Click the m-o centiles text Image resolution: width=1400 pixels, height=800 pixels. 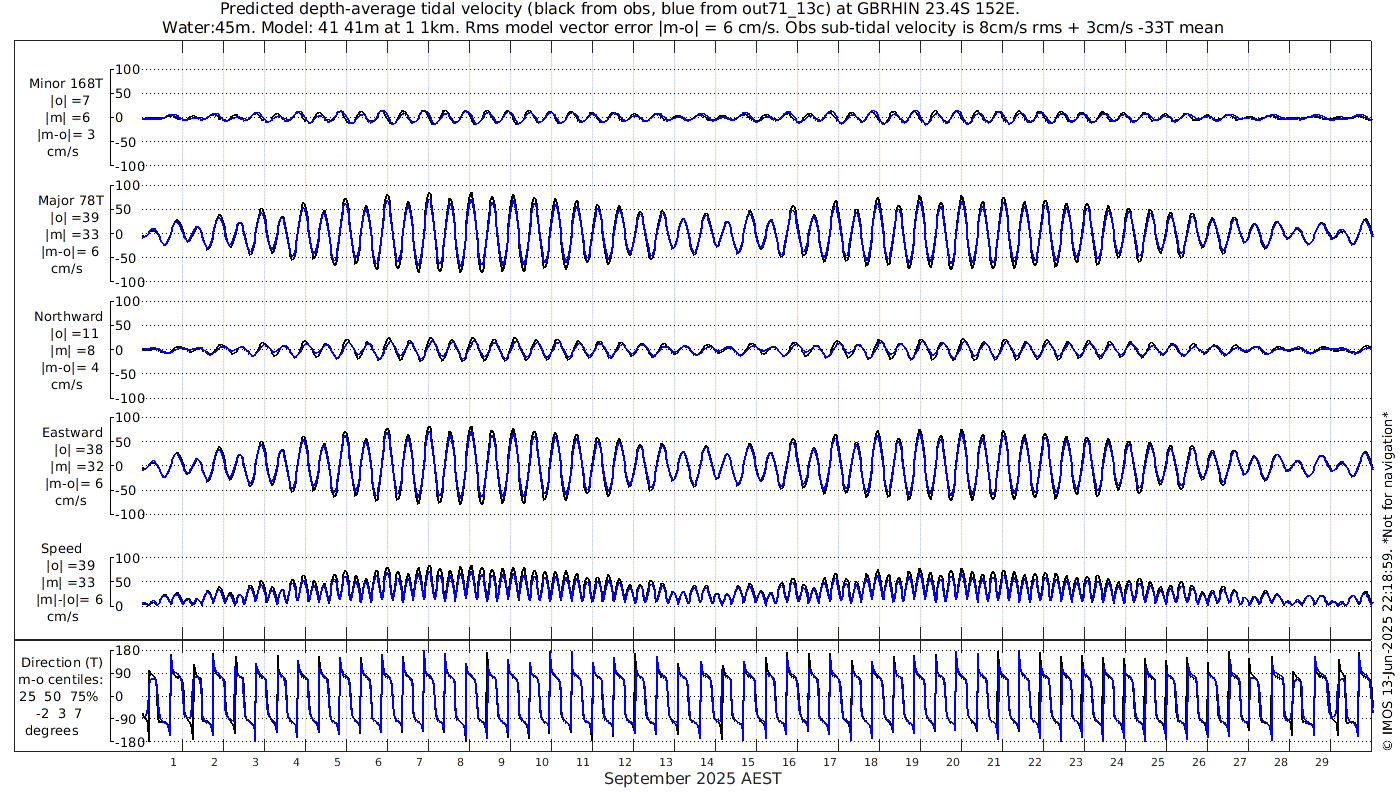[62, 680]
